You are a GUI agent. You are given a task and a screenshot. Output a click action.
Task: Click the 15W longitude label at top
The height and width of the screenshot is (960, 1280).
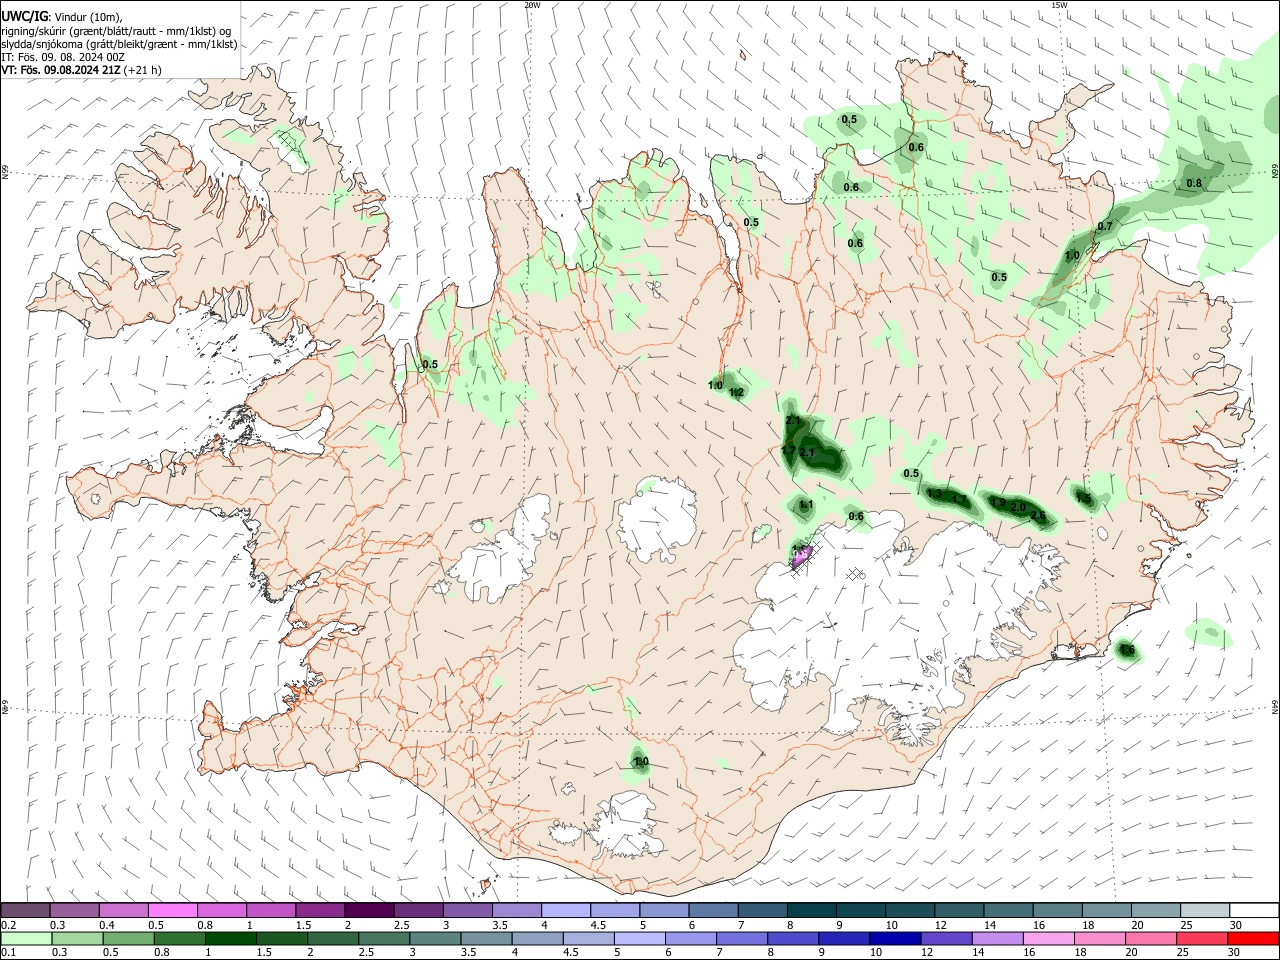[1058, 5]
